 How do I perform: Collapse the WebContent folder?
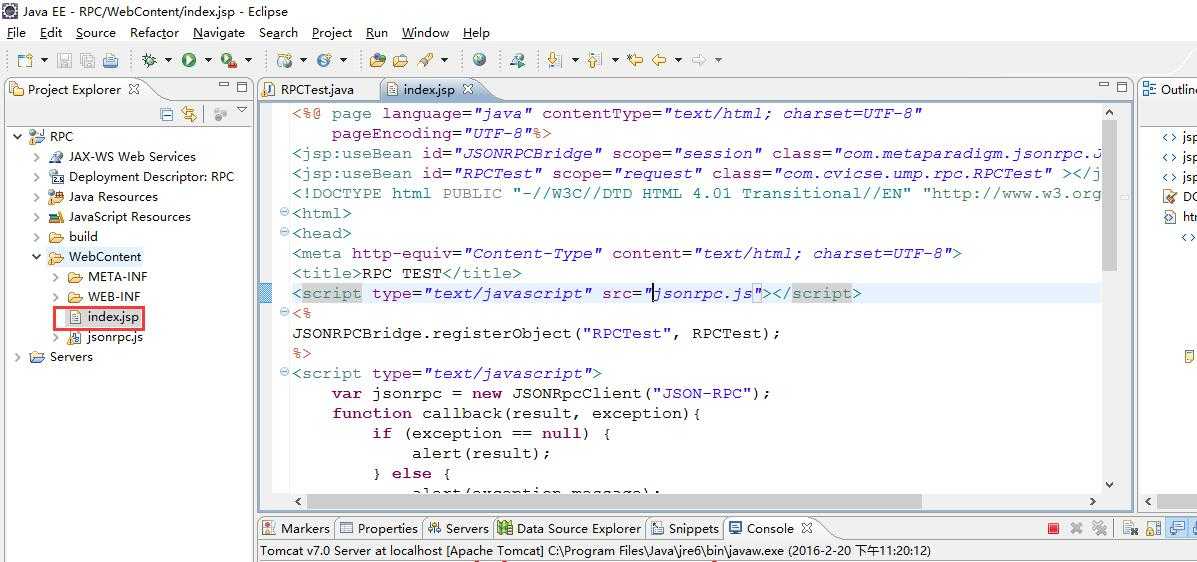pyautogui.click(x=37, y=257)
